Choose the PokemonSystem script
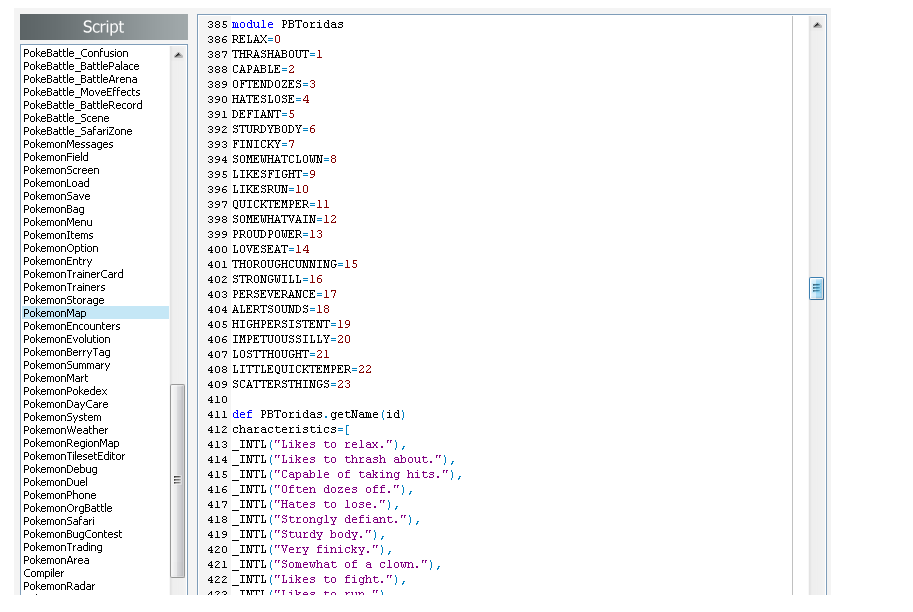913x612 pixels. (62, 417)
